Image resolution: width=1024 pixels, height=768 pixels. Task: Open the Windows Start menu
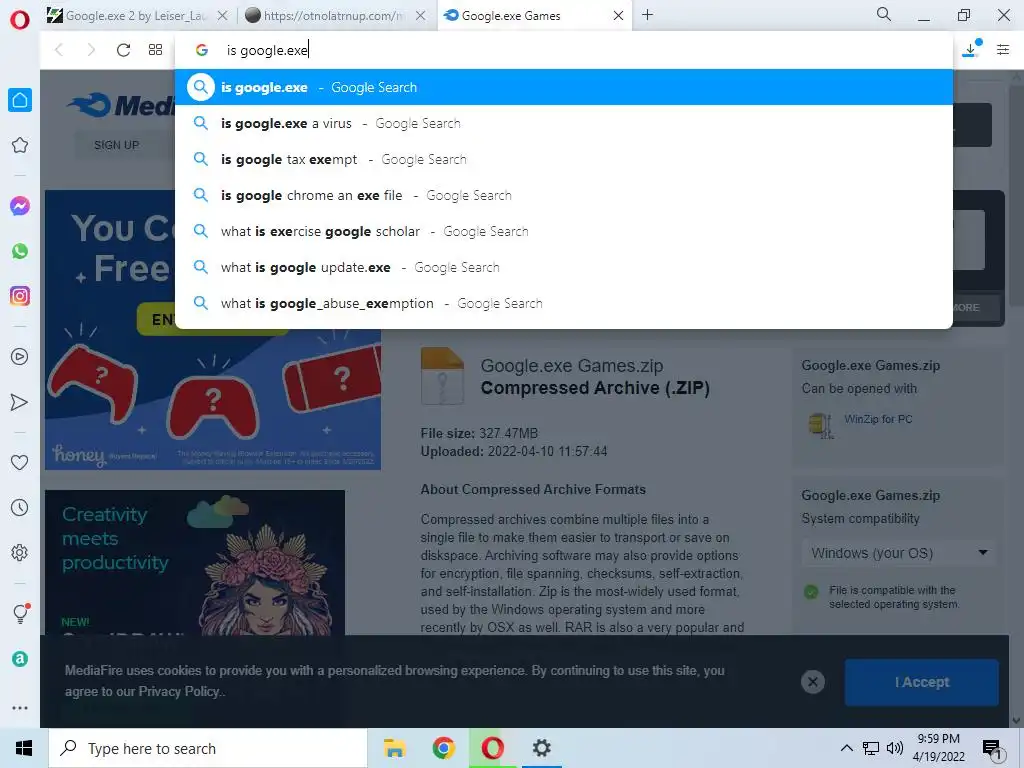coord(24,748)
